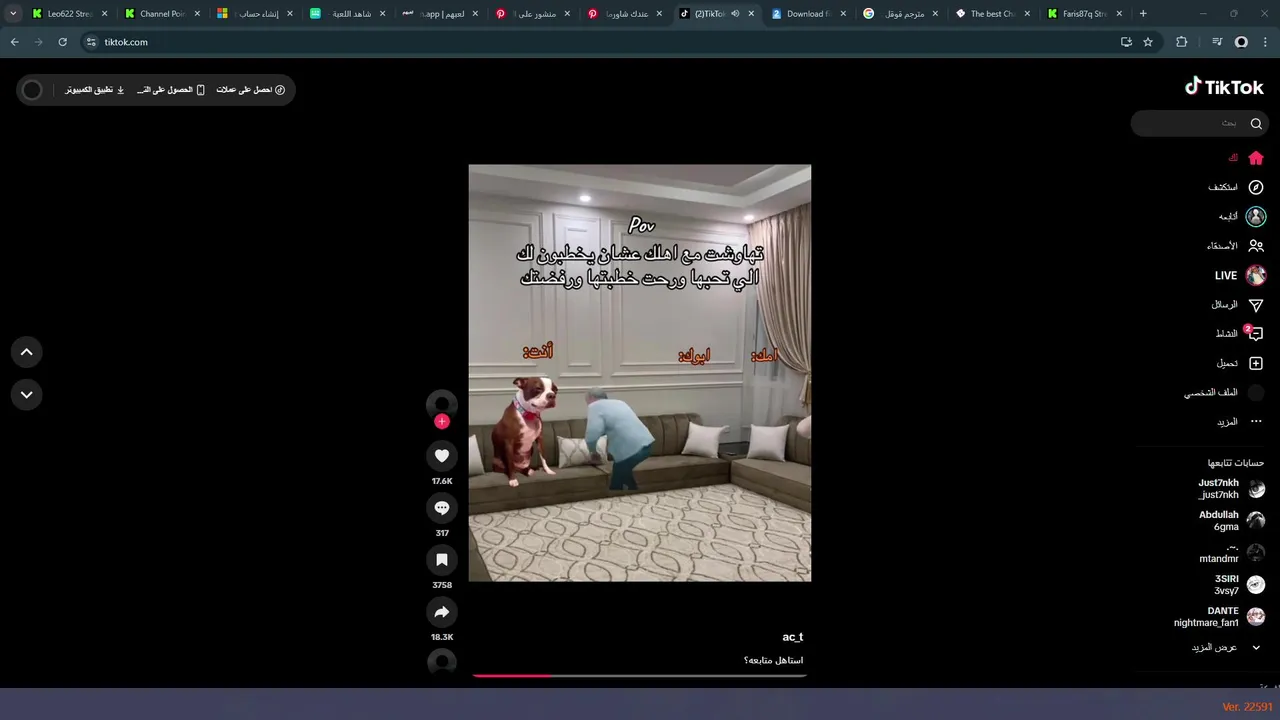Open the More three-dots menu
This screenshot has height=720, width=1280.
1256,421
